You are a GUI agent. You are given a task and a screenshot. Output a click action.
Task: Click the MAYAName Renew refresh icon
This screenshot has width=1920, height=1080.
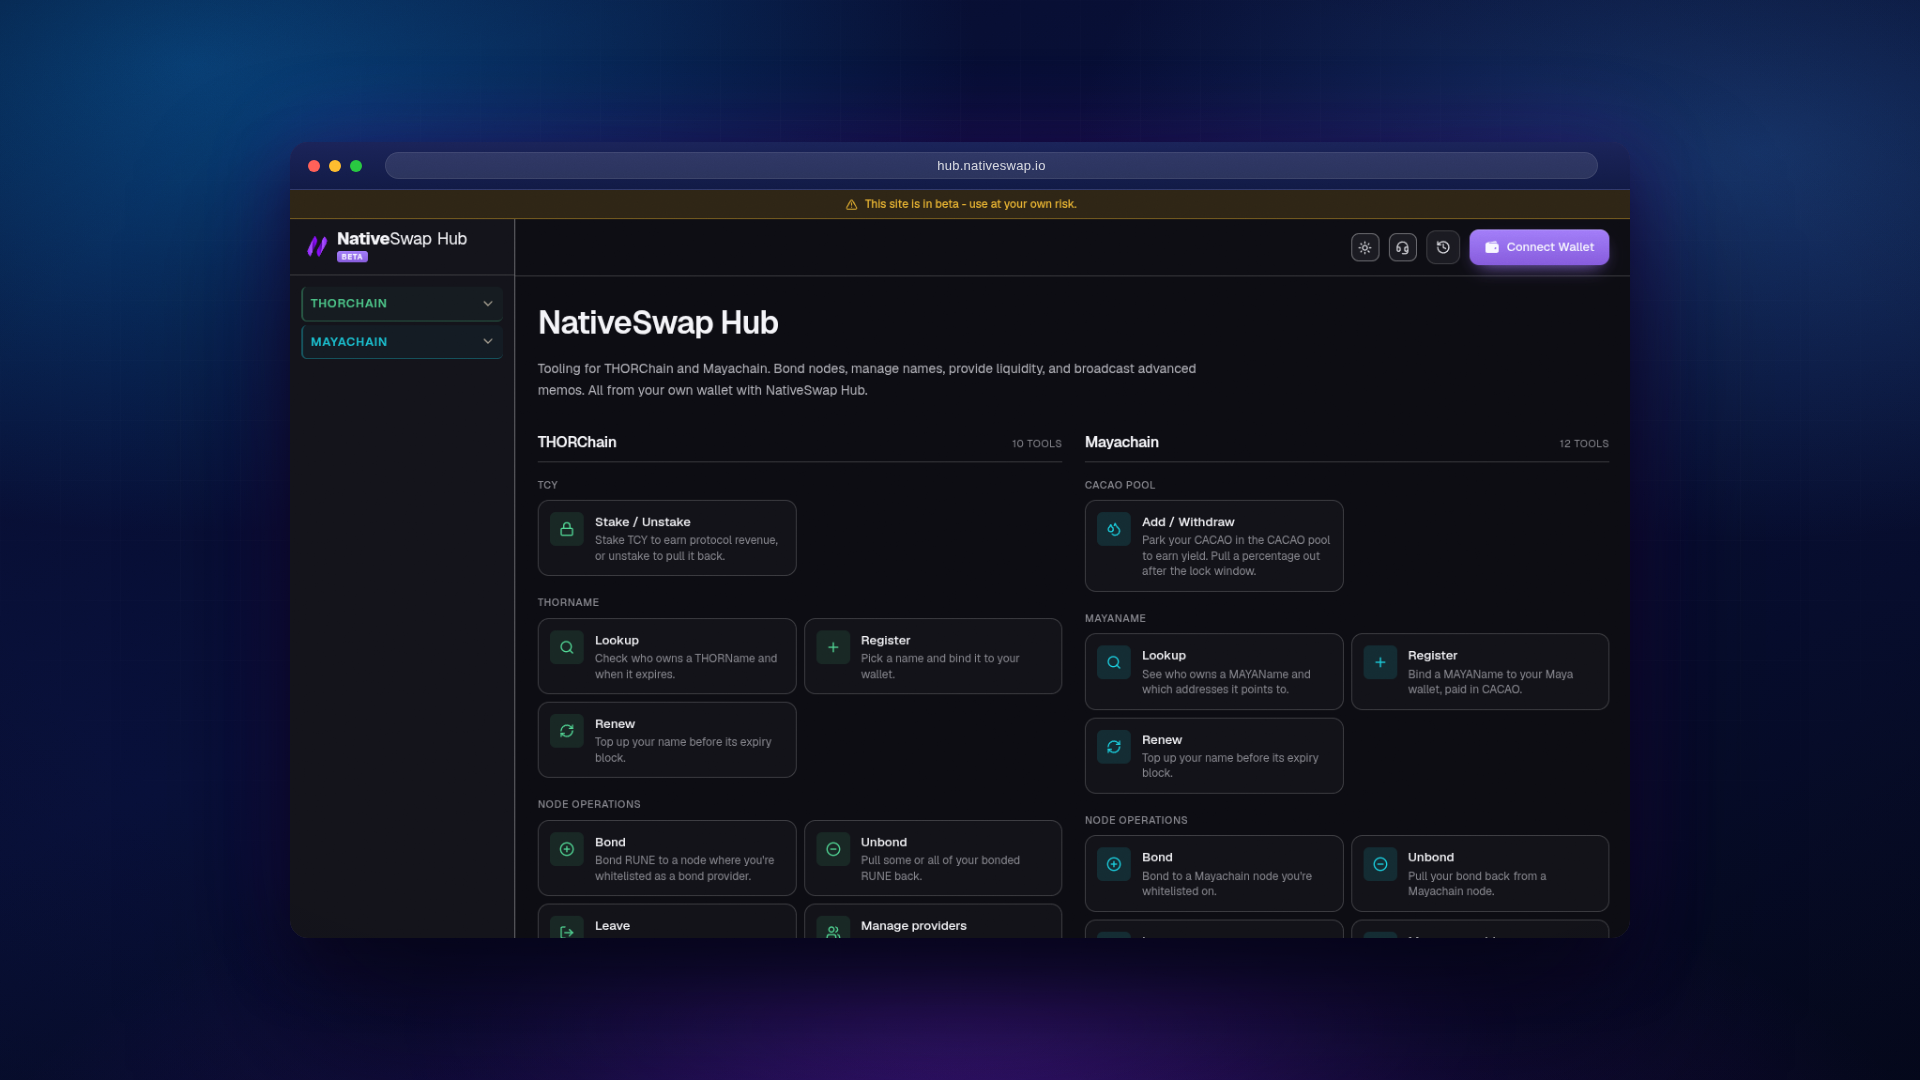coord(1114,747)
